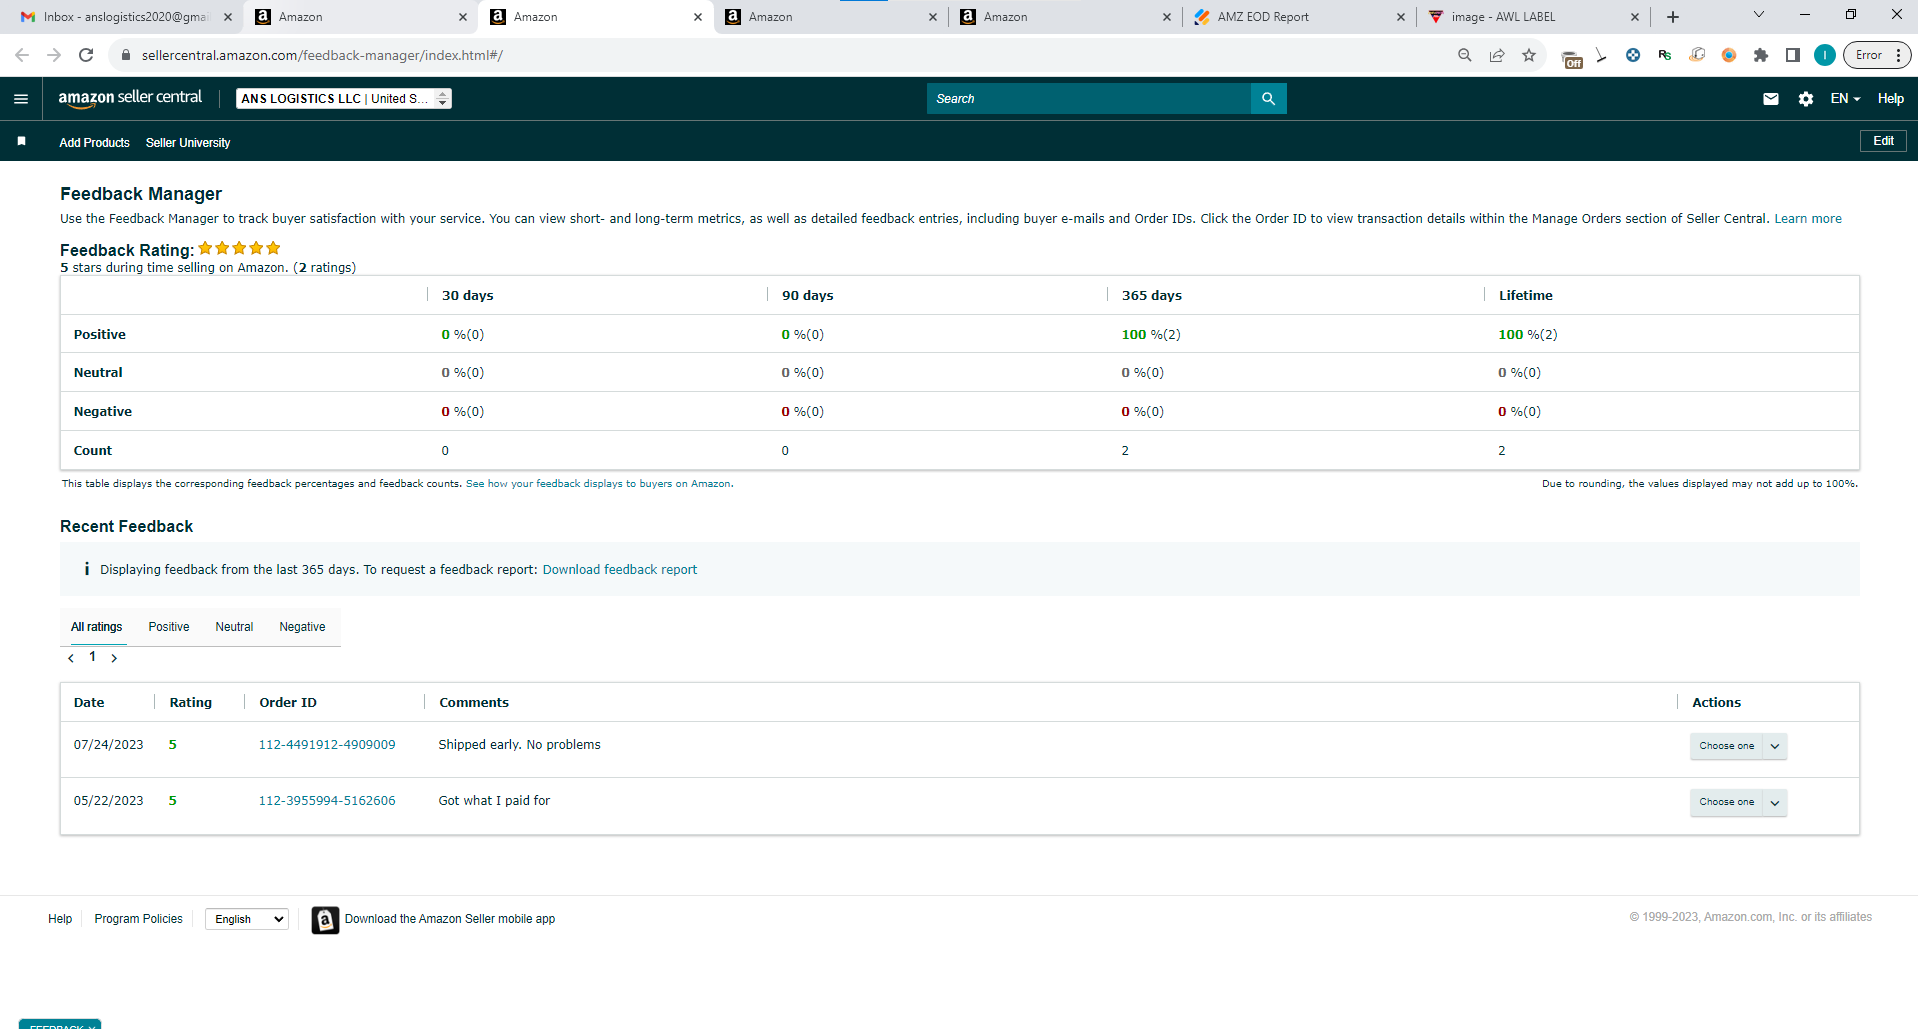This screenshot has height=1029, width=1918.
Task: Switch to the Neutral feedback tab
Action: click(x=234, y=627)
